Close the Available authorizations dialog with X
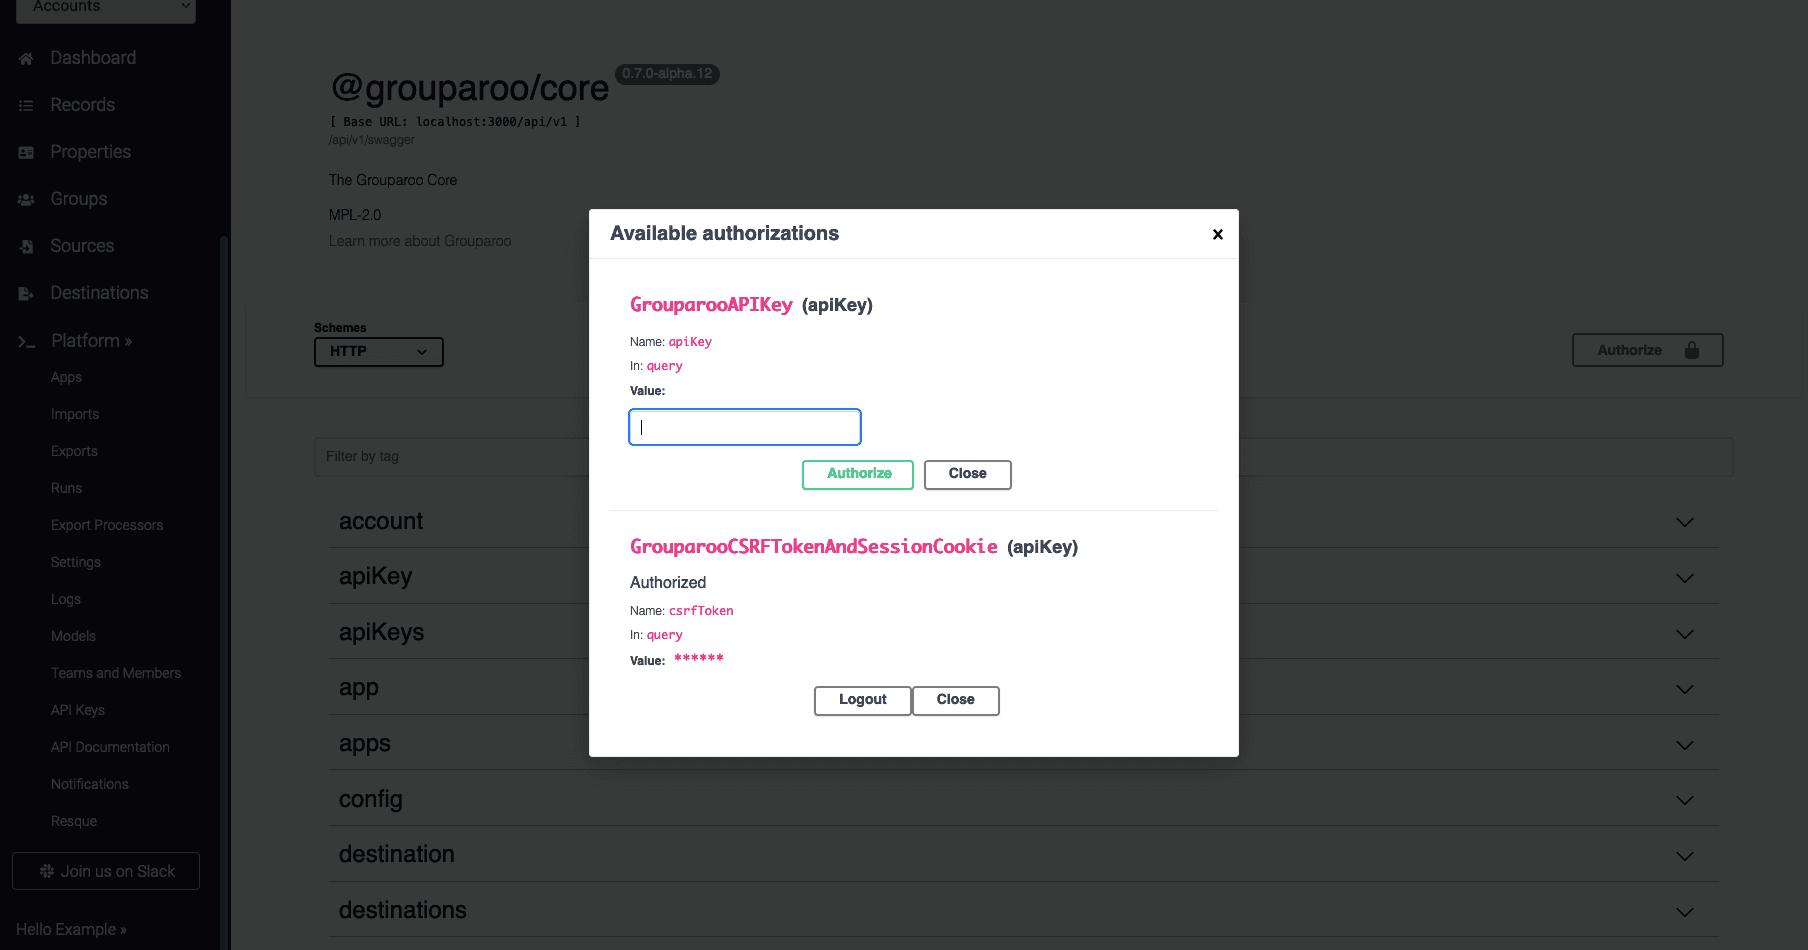This screenshot has height=950, width=1808. [x=1217, y=234]
